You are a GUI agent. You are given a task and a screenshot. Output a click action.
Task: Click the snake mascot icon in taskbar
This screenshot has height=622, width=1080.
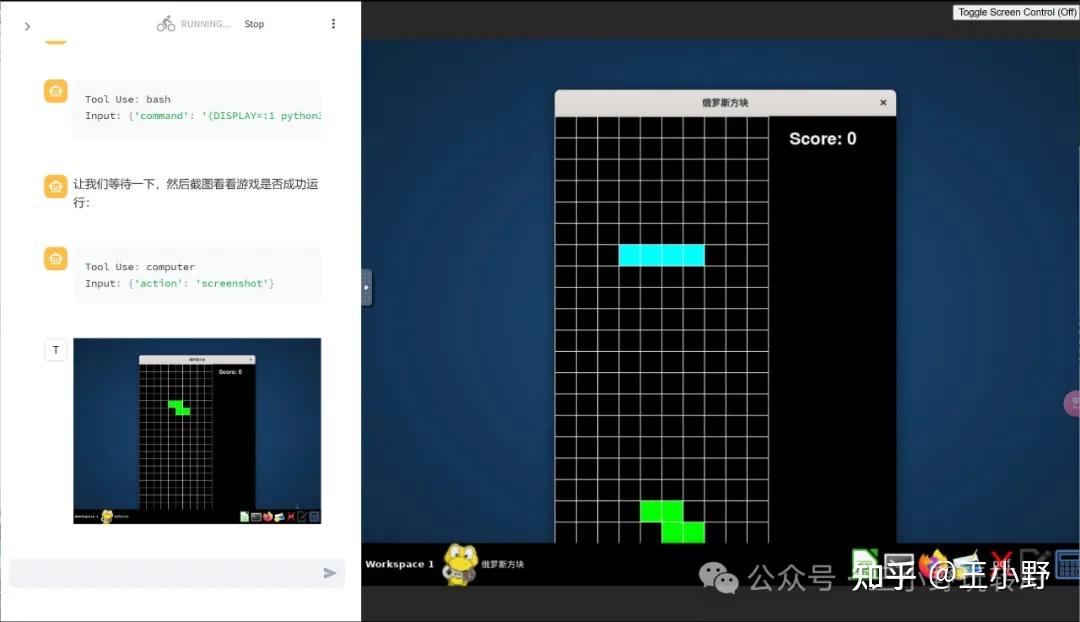[x=459, y=564]
